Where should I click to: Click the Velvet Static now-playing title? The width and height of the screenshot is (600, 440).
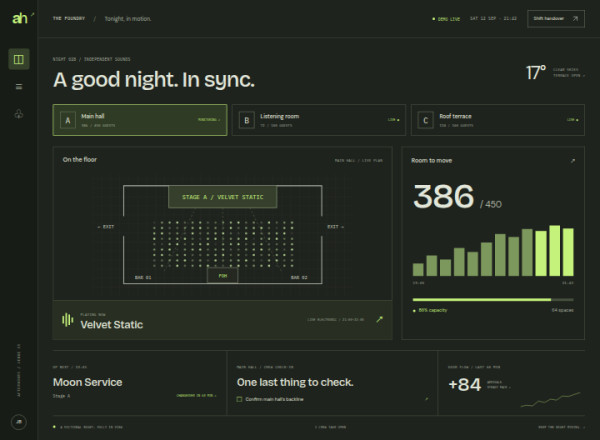point(112,324)
